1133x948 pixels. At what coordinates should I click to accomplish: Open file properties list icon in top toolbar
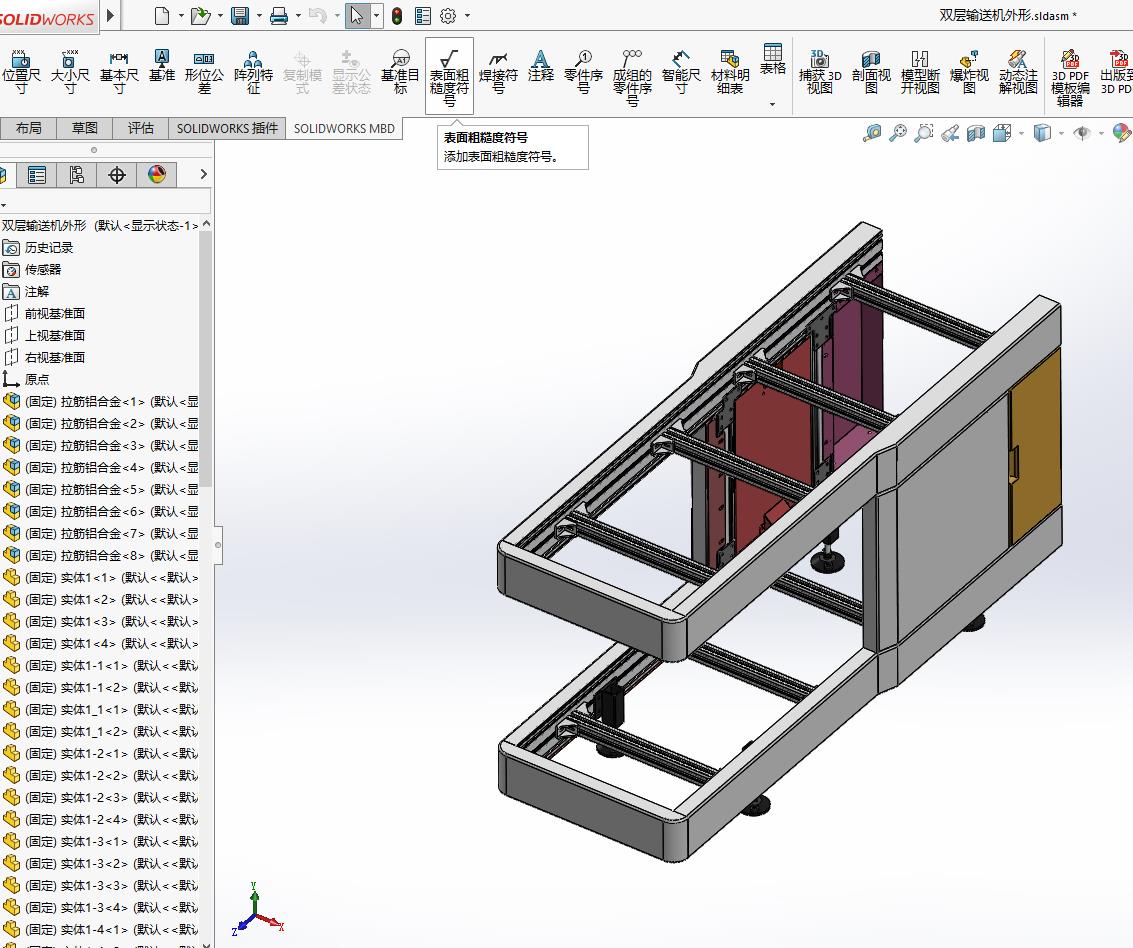click(423, 15)
